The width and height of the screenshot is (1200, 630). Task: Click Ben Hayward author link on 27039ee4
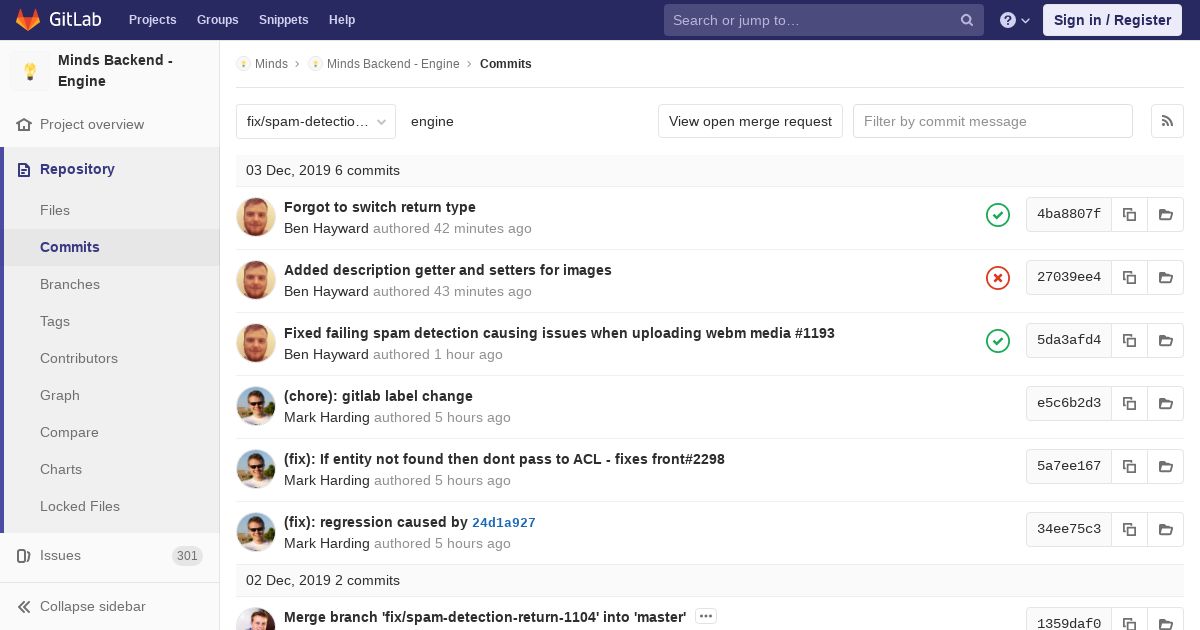pos(326,291)
